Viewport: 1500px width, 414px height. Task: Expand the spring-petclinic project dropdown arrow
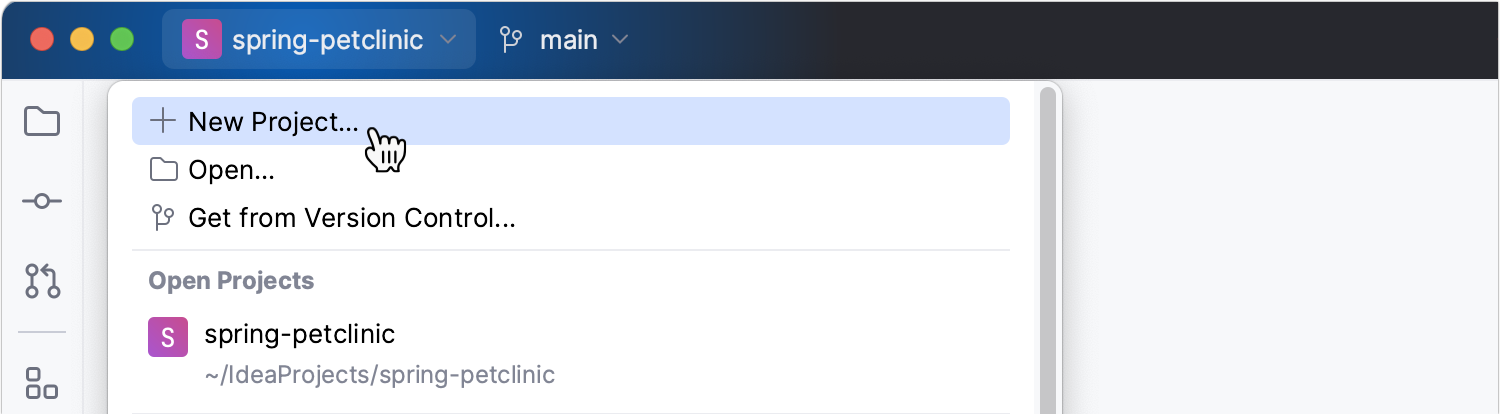click(449, 40)
